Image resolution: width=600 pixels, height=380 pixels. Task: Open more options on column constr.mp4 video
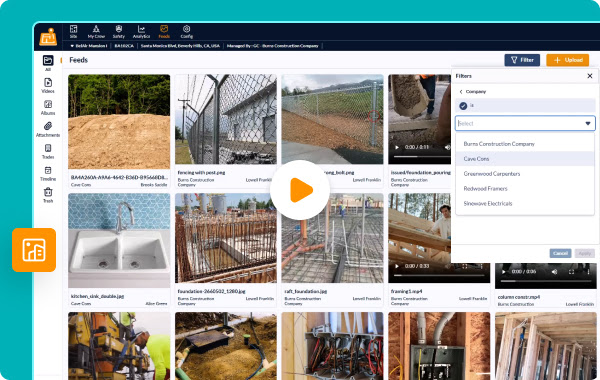pyautogui.click(x=588, y=272)
